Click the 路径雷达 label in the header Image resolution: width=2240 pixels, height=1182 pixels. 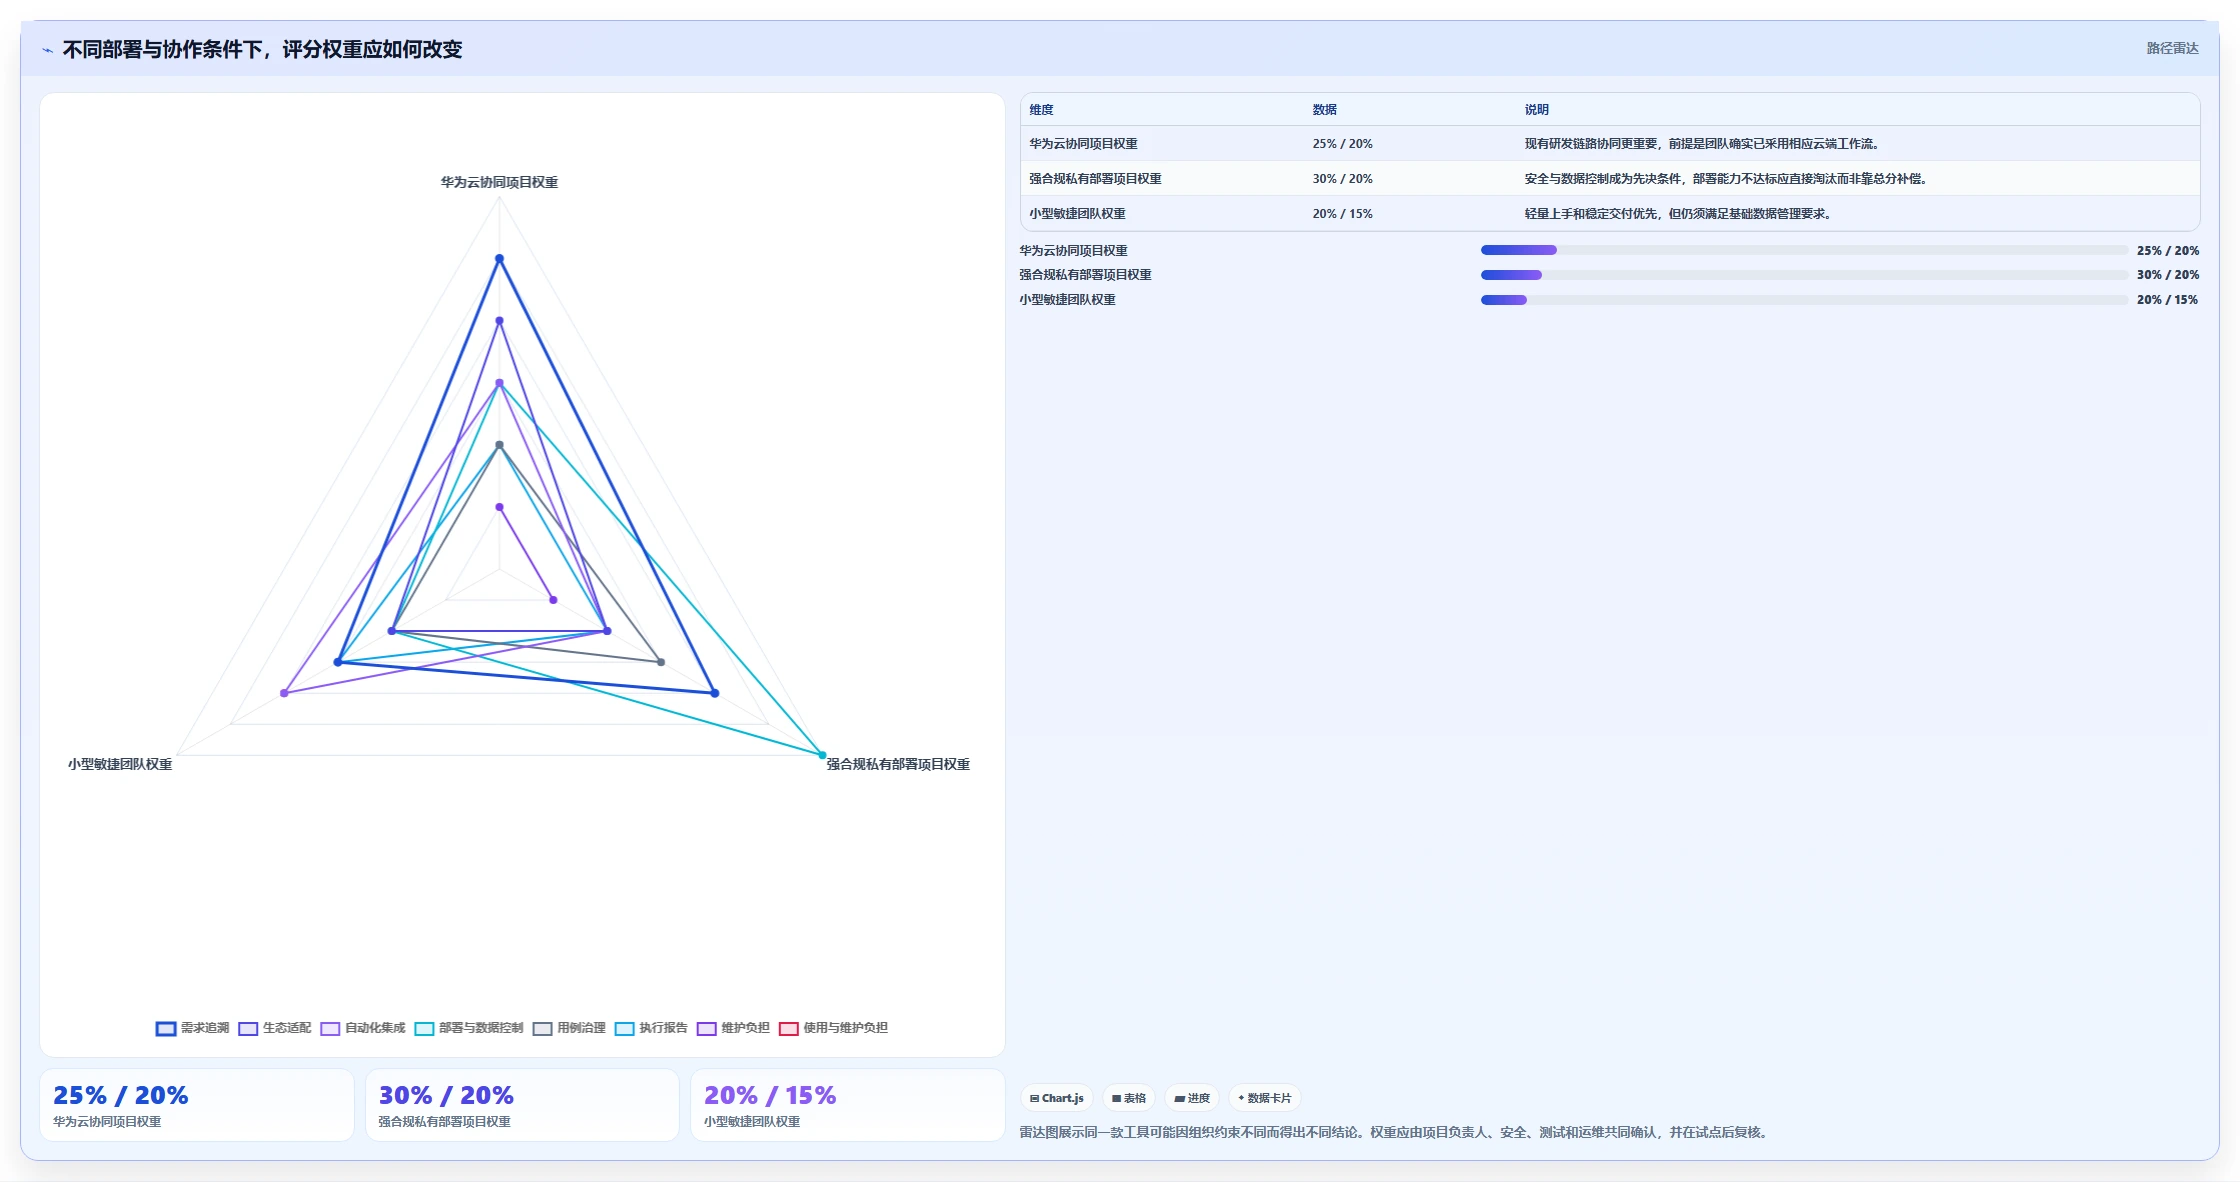2172,48
